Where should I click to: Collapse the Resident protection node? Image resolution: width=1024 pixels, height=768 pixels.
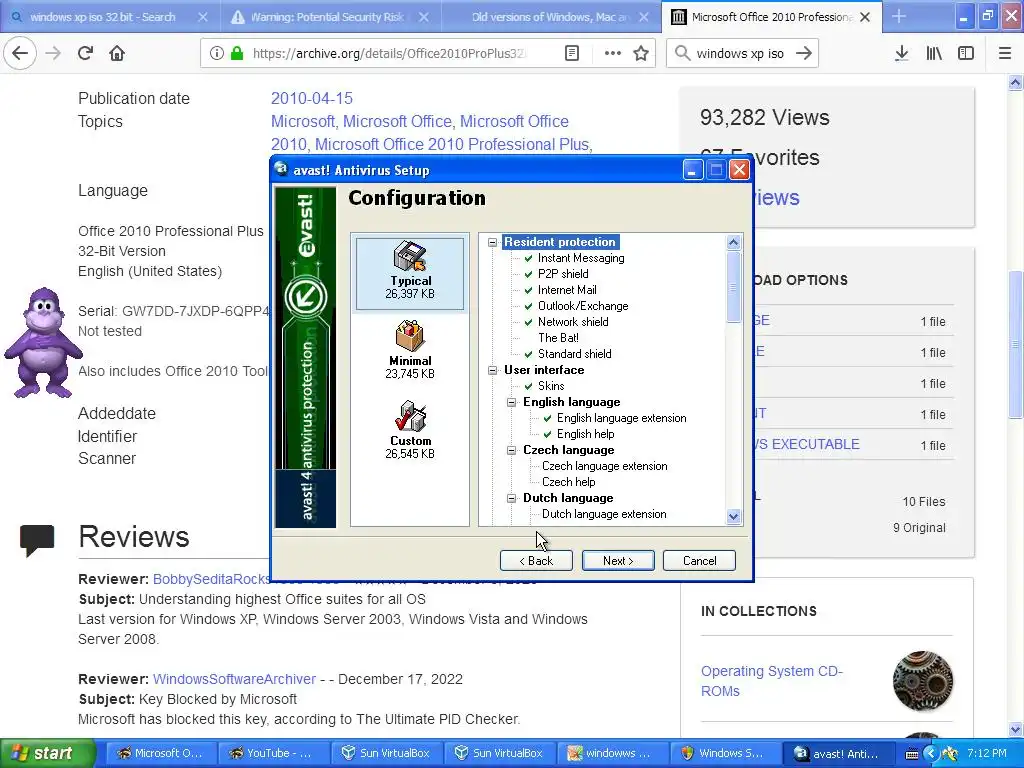click(492, 242)
